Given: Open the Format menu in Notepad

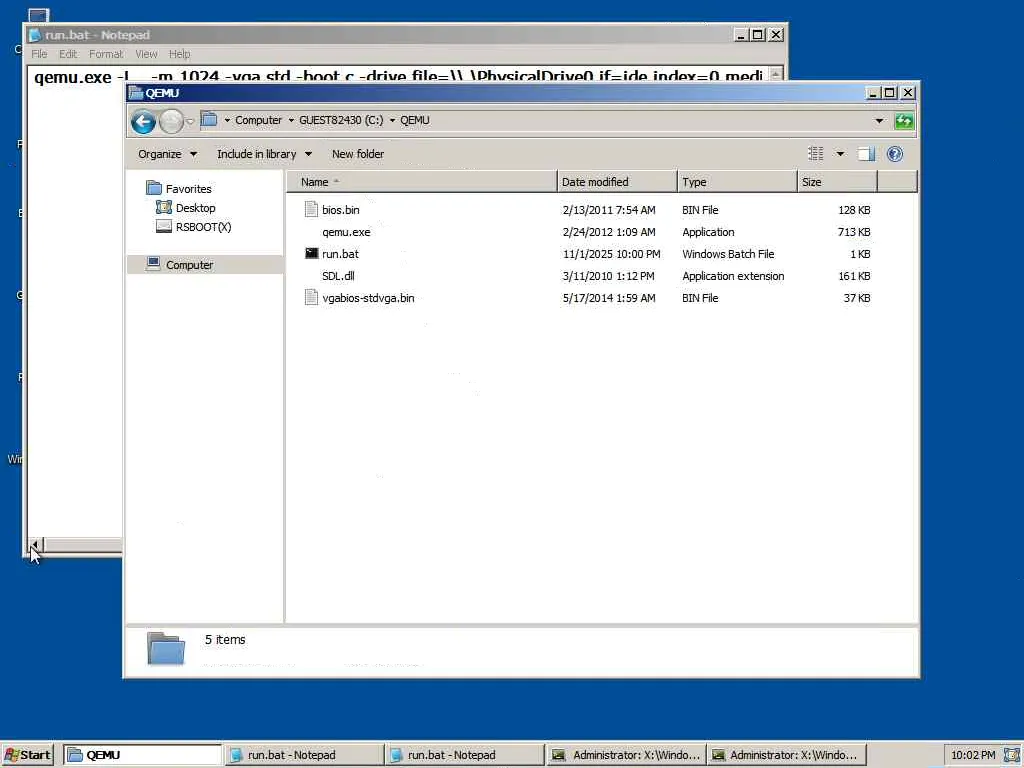Looking at the screenshot, I should (x=106, y=54).
